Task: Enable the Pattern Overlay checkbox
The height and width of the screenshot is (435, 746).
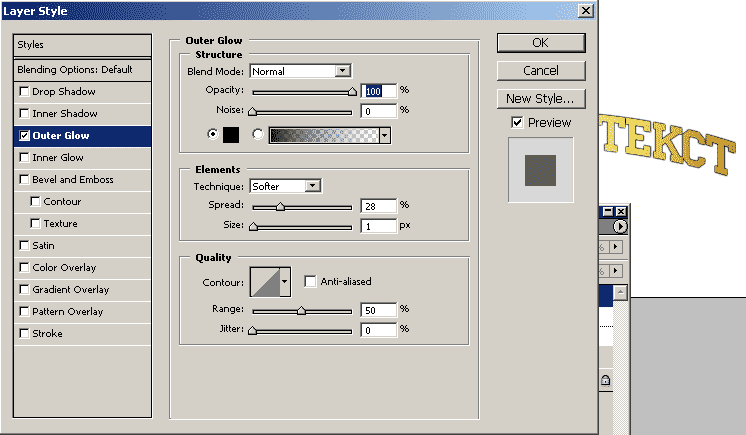Action: (x=24, y=311)
